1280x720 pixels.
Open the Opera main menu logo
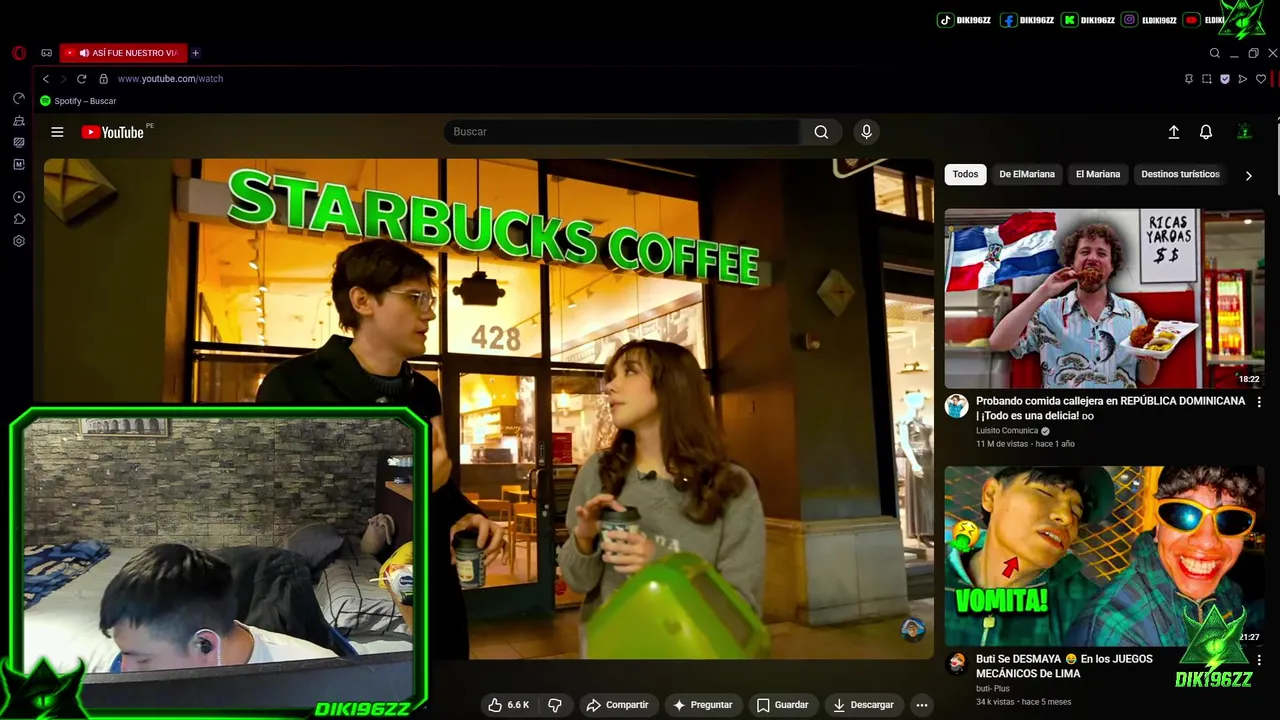tap(18, 53)
